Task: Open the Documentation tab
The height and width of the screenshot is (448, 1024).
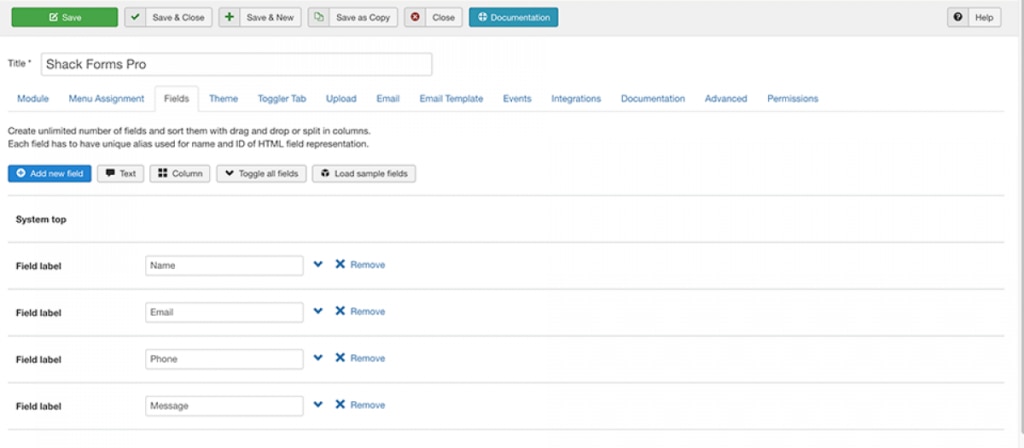Action: (653, 99)
